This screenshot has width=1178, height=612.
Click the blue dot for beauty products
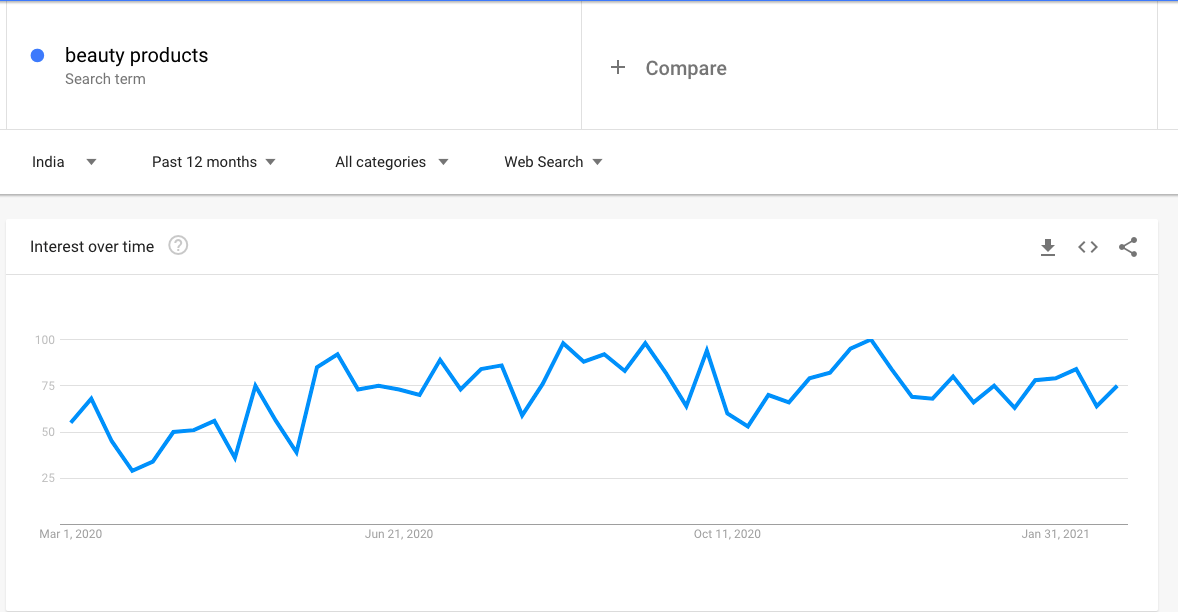pos(38,56)
